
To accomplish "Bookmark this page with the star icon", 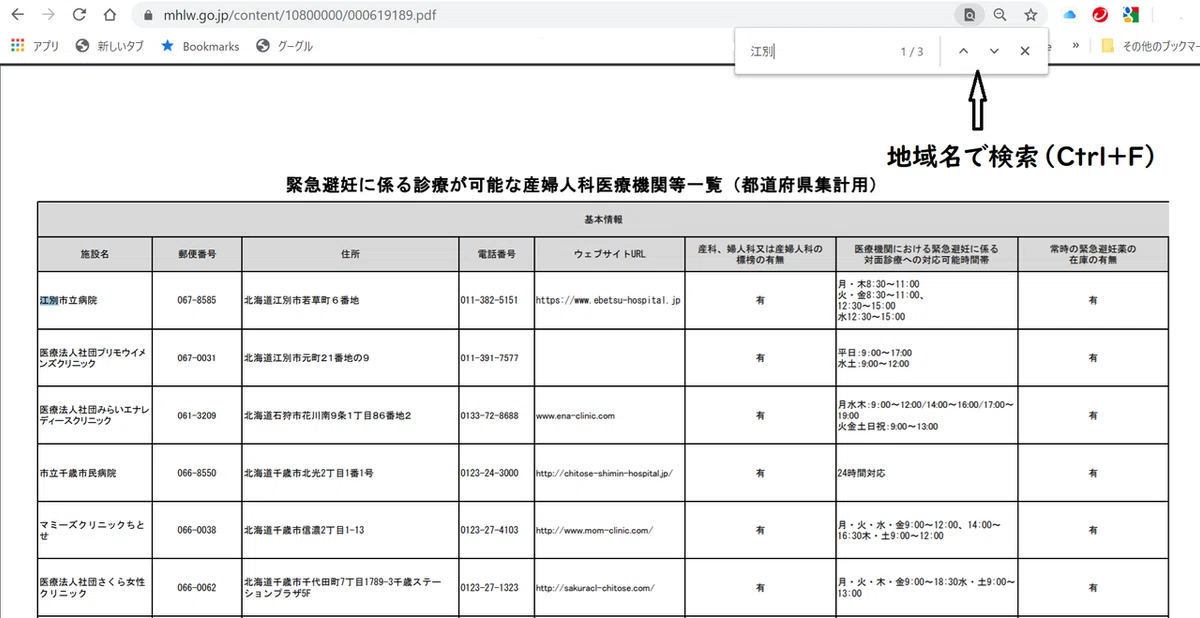I will tap(1031, 15).
